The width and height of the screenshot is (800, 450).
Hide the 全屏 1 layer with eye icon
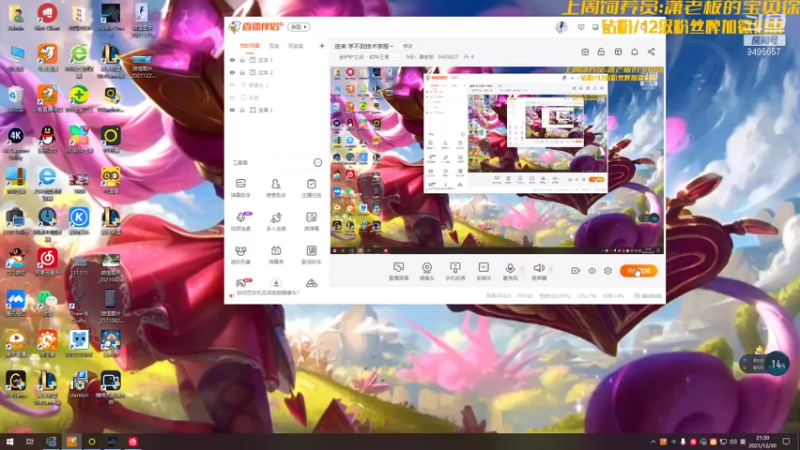(232, 110)
